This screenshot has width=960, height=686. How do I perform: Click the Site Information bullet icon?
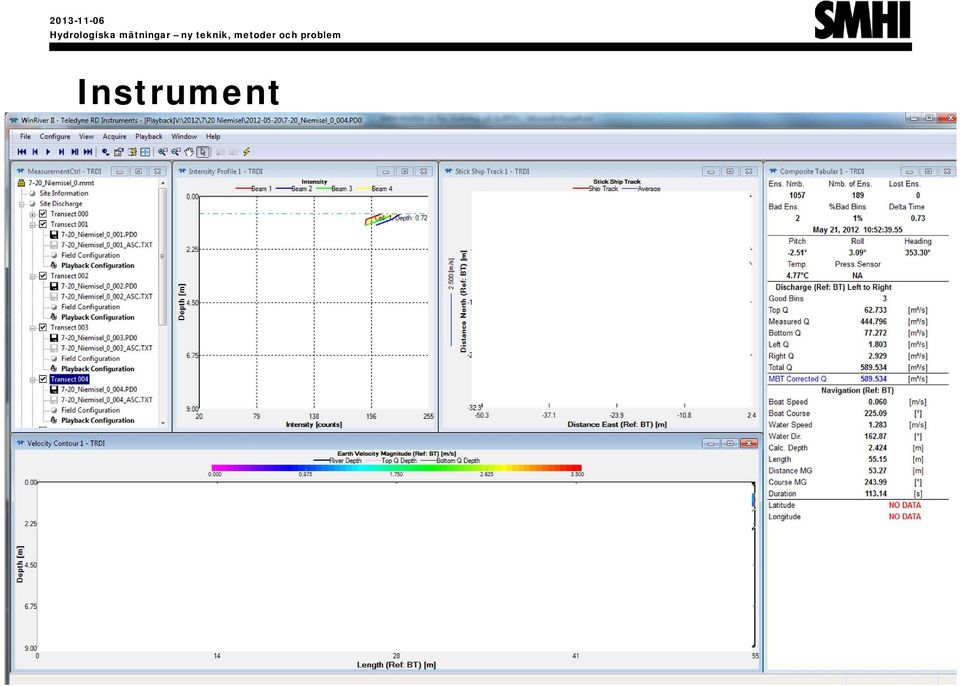point(32,193)
